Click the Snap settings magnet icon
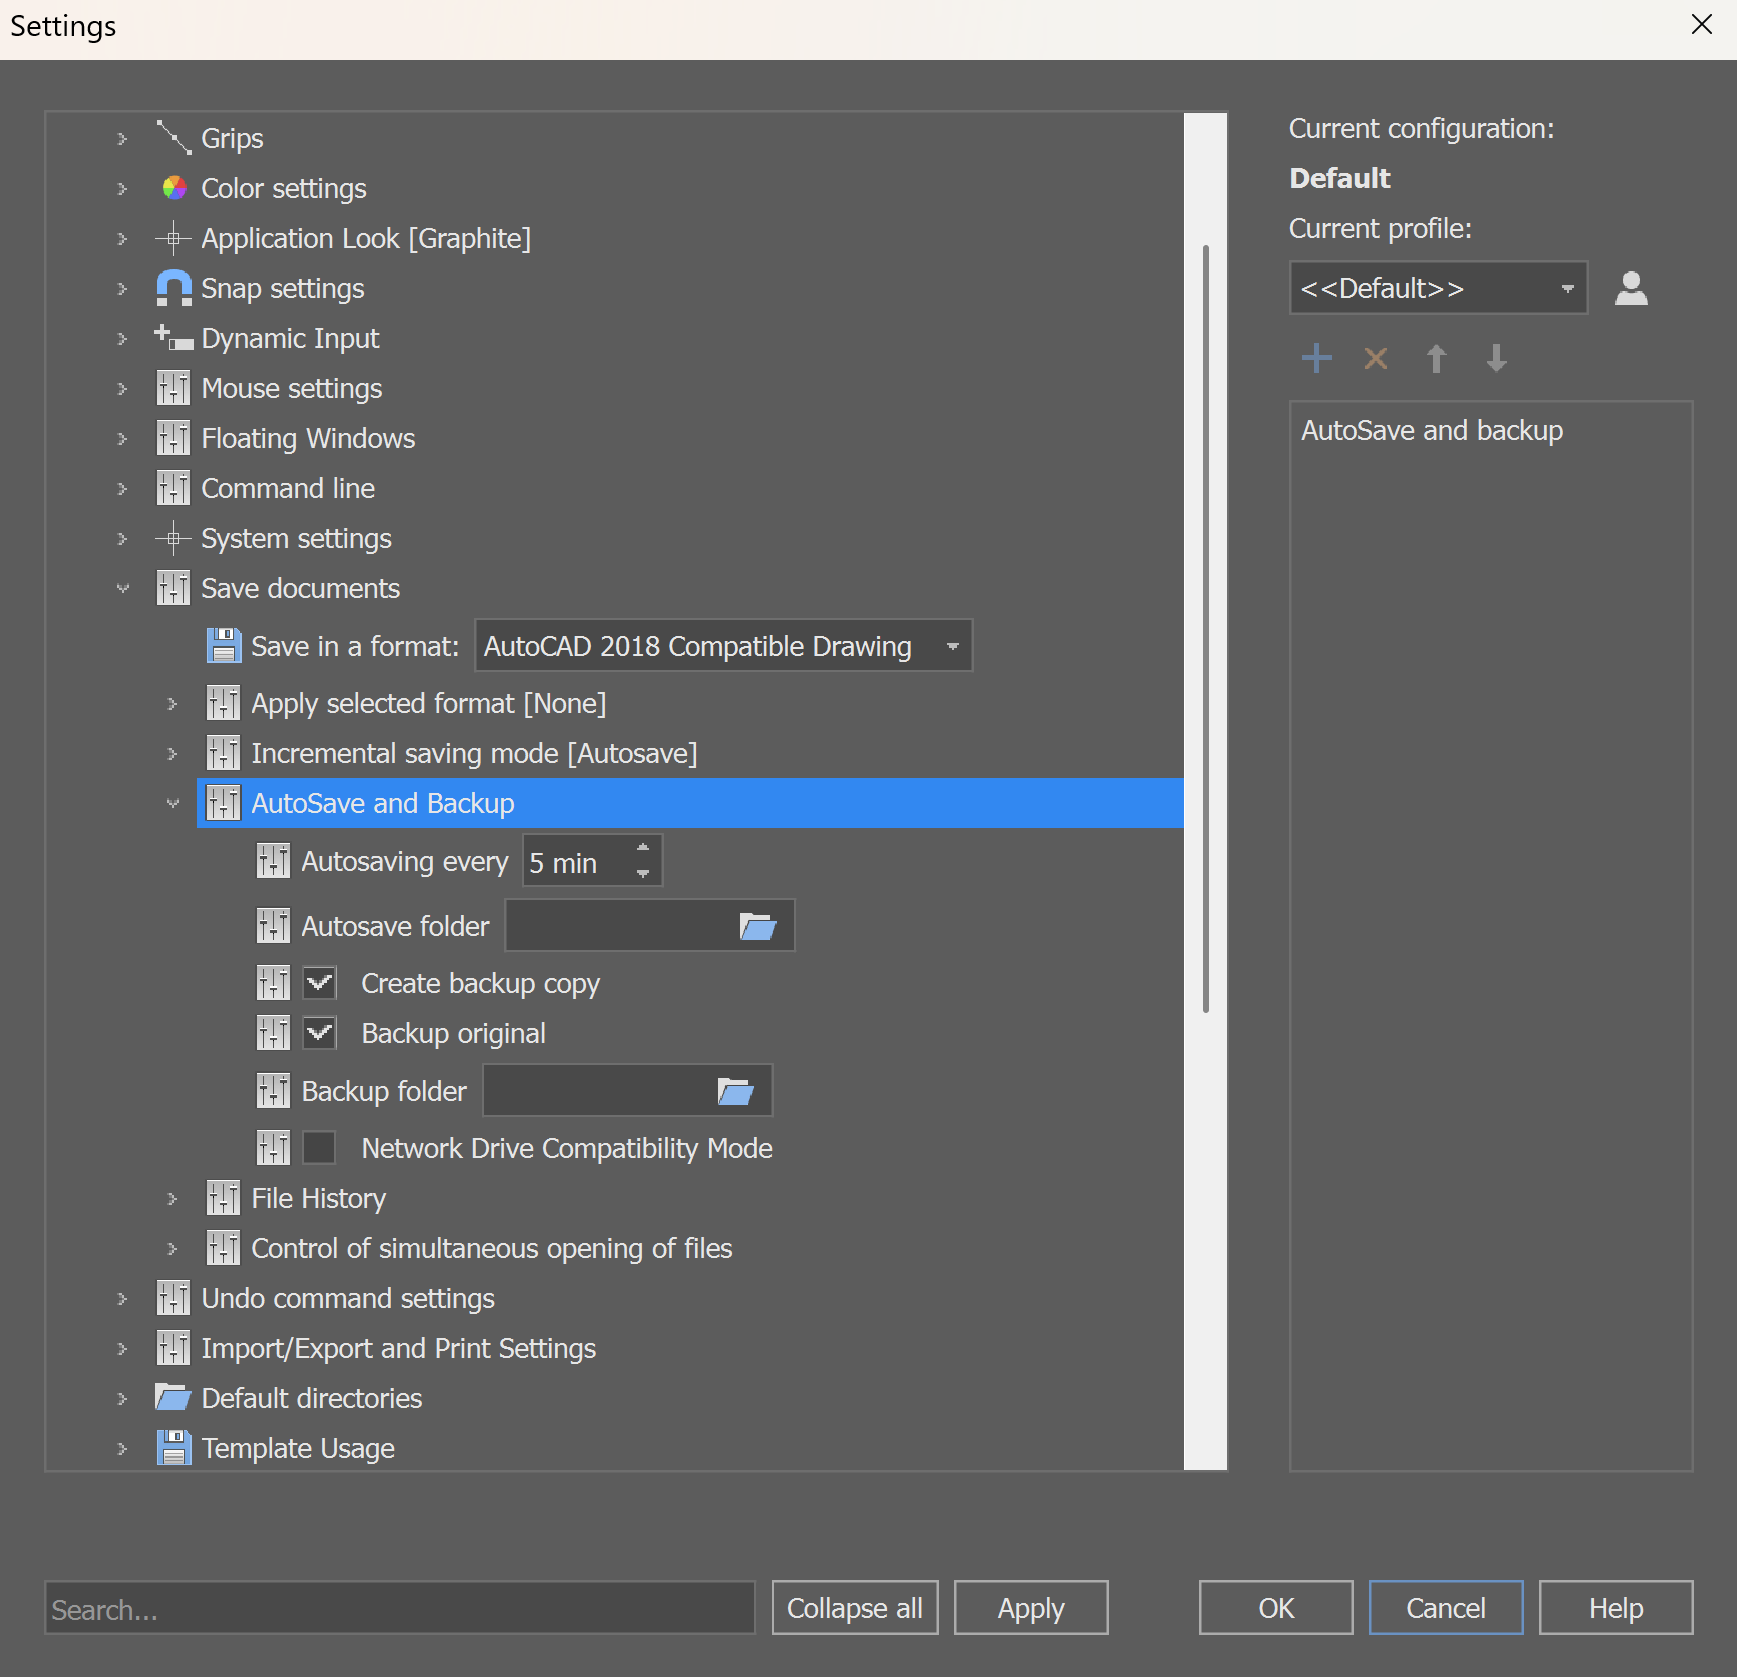Image resolution: width=1737 pixels, height=1677 pixels. click(x=174, y=288)
